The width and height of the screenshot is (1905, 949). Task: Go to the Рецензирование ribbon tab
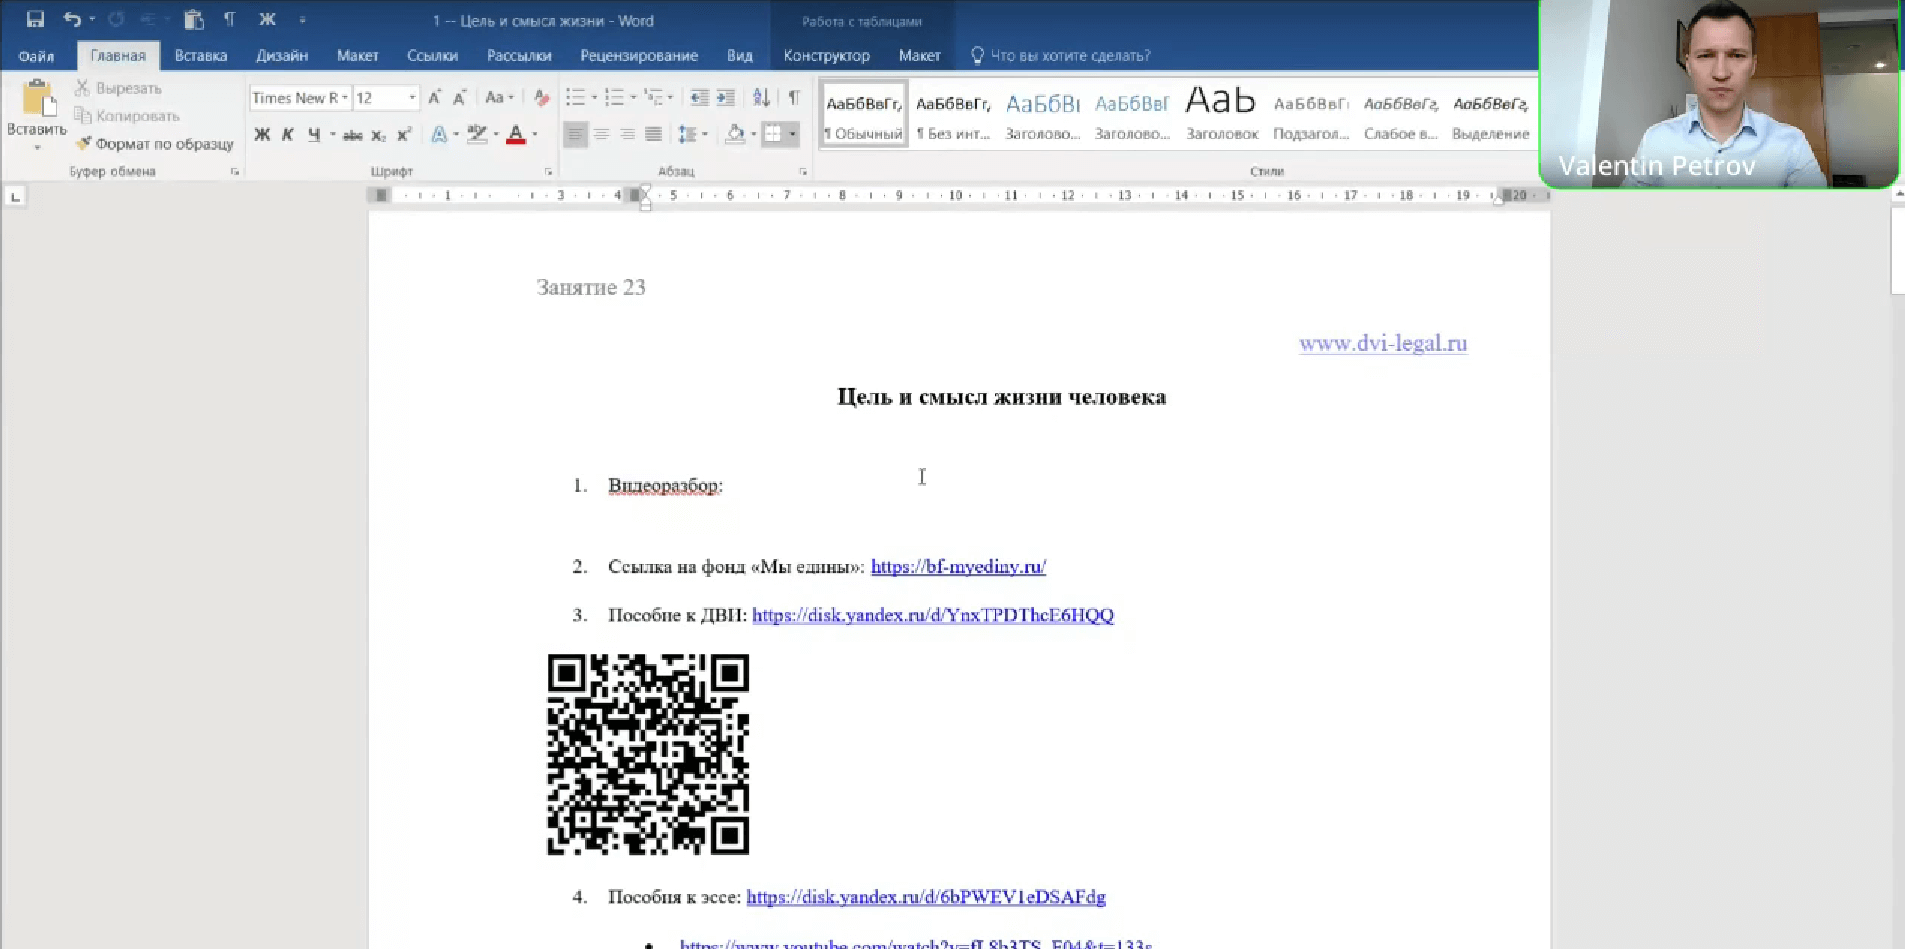[x=639, y=56]
